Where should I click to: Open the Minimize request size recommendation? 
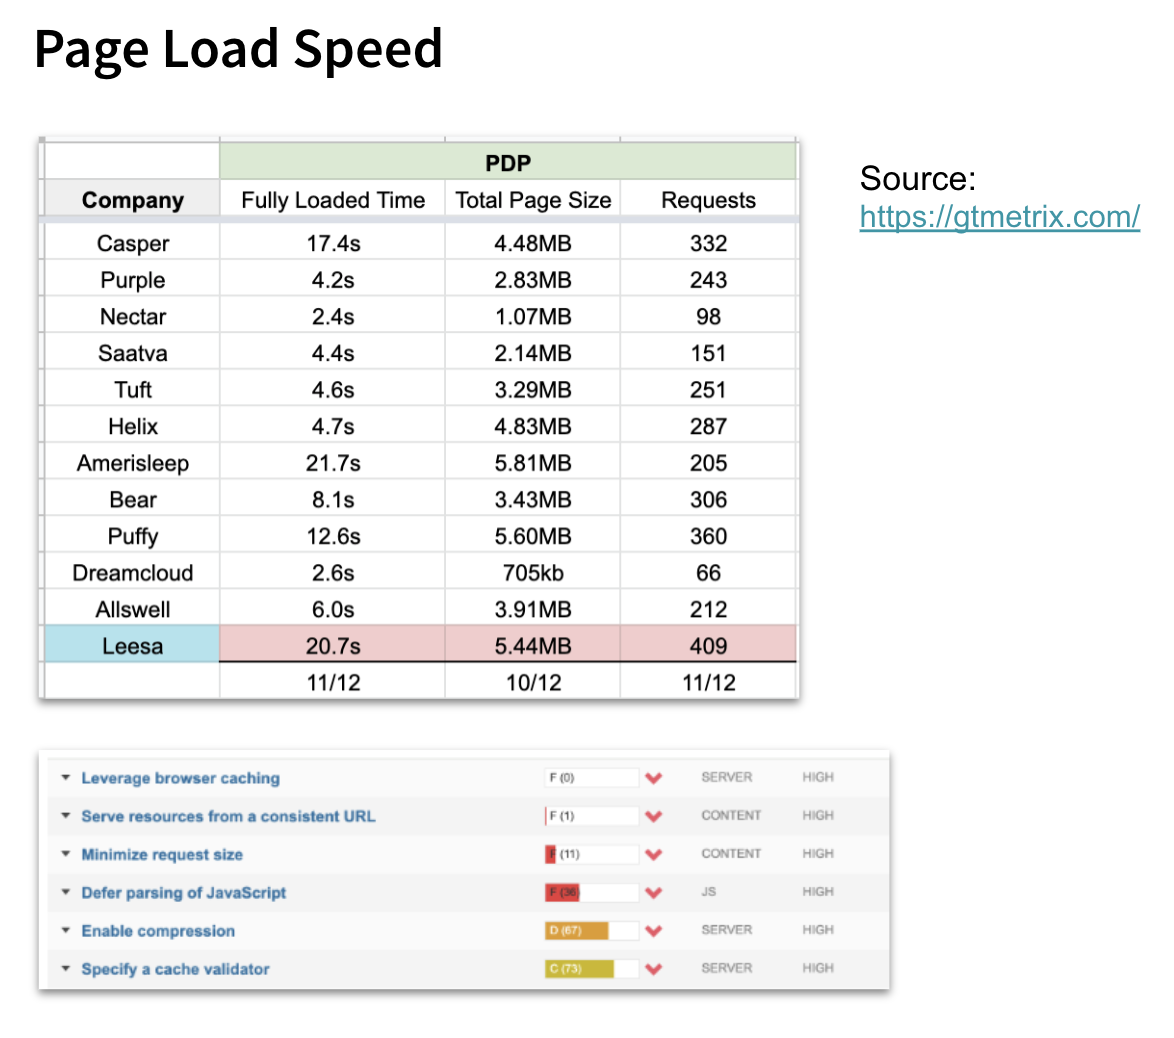(x=162, y=855)
